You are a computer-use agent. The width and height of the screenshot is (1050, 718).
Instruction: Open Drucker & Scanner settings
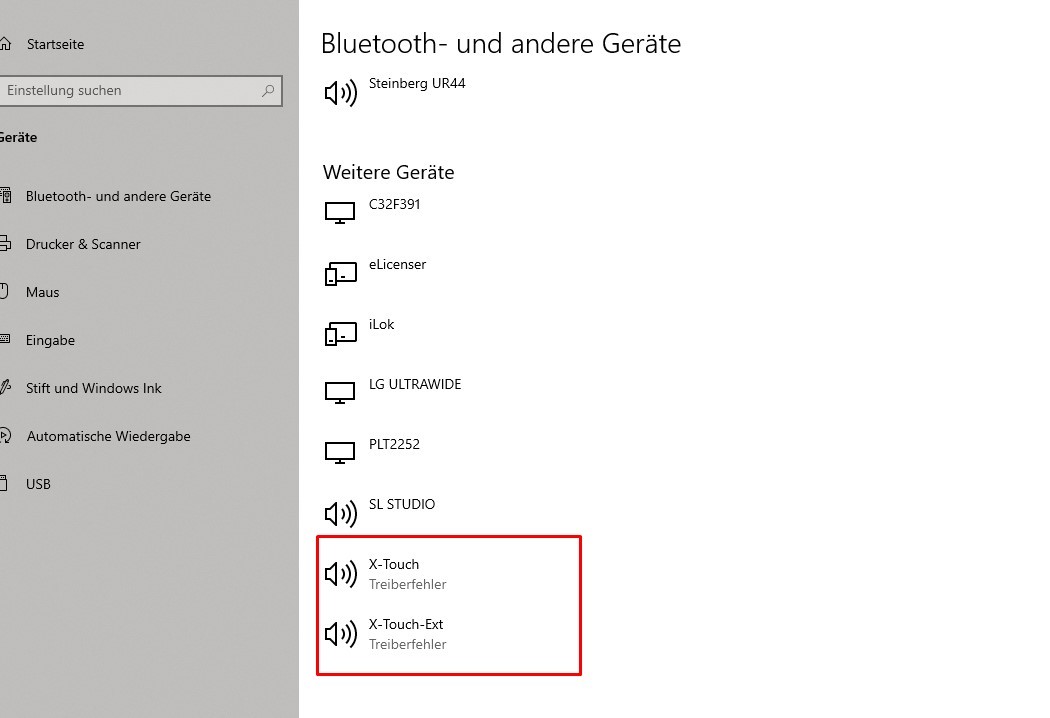pyautogui.click(x=83, y=244)
